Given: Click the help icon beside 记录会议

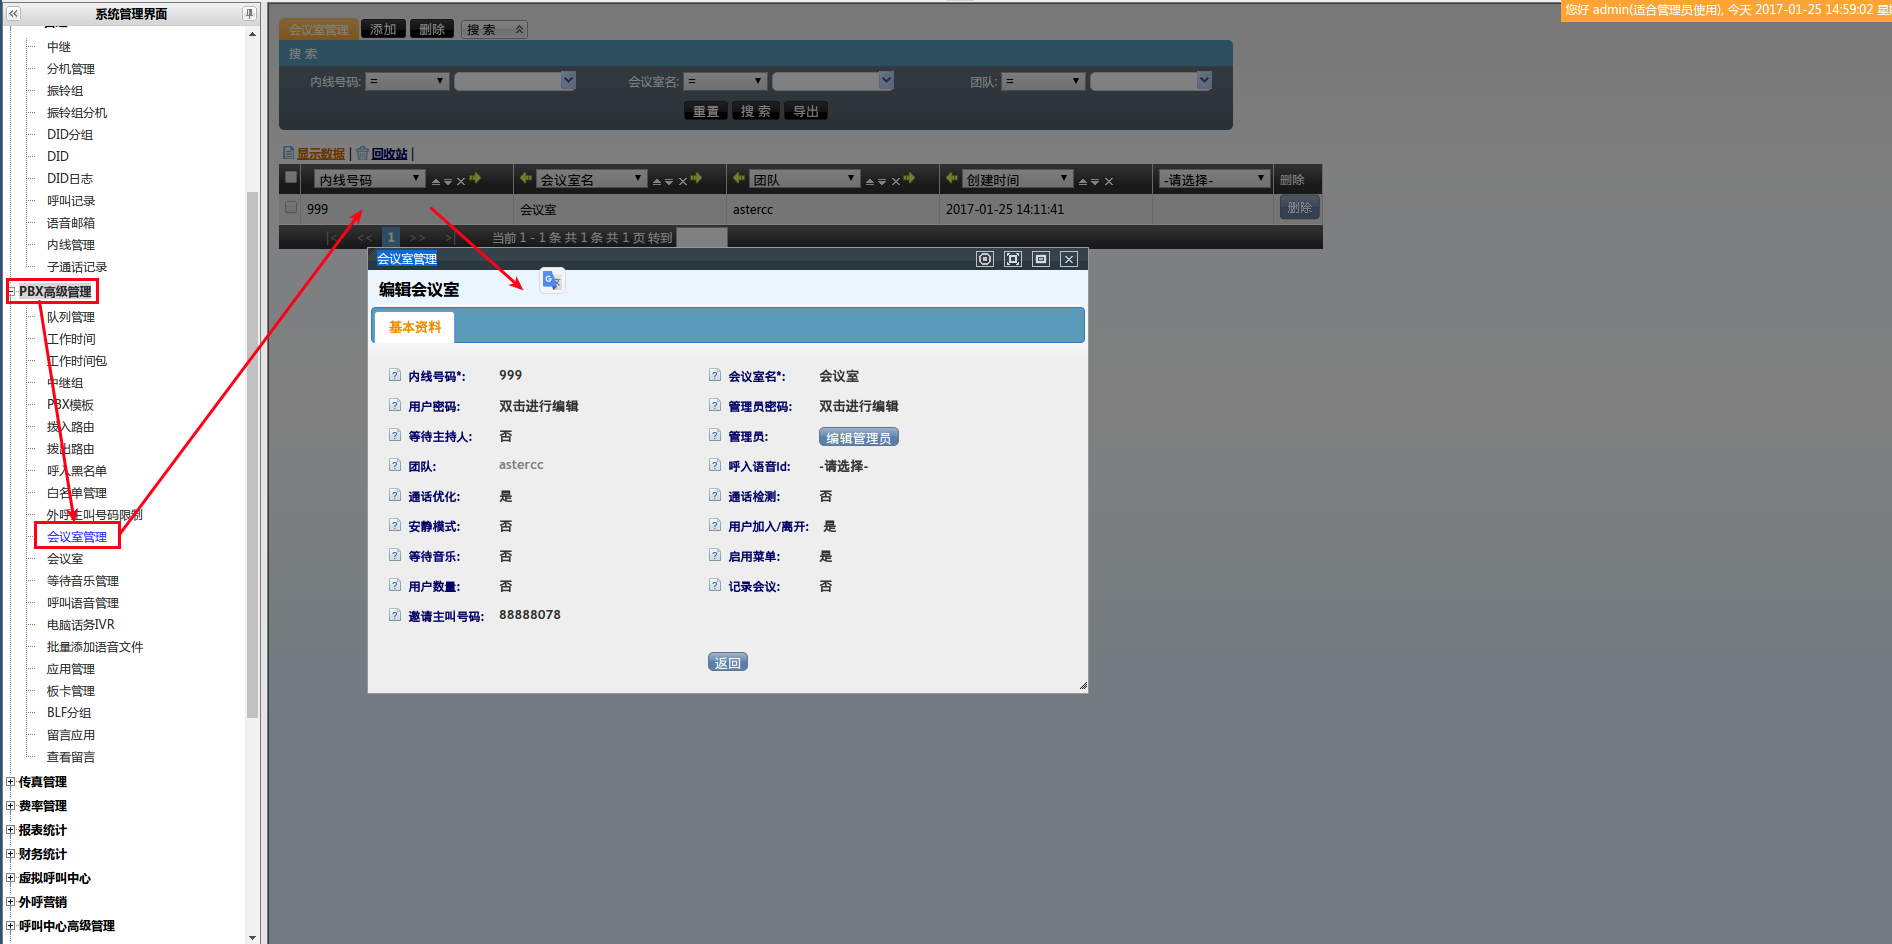Looking at the screenshot, I should click(x=715, y=586).
